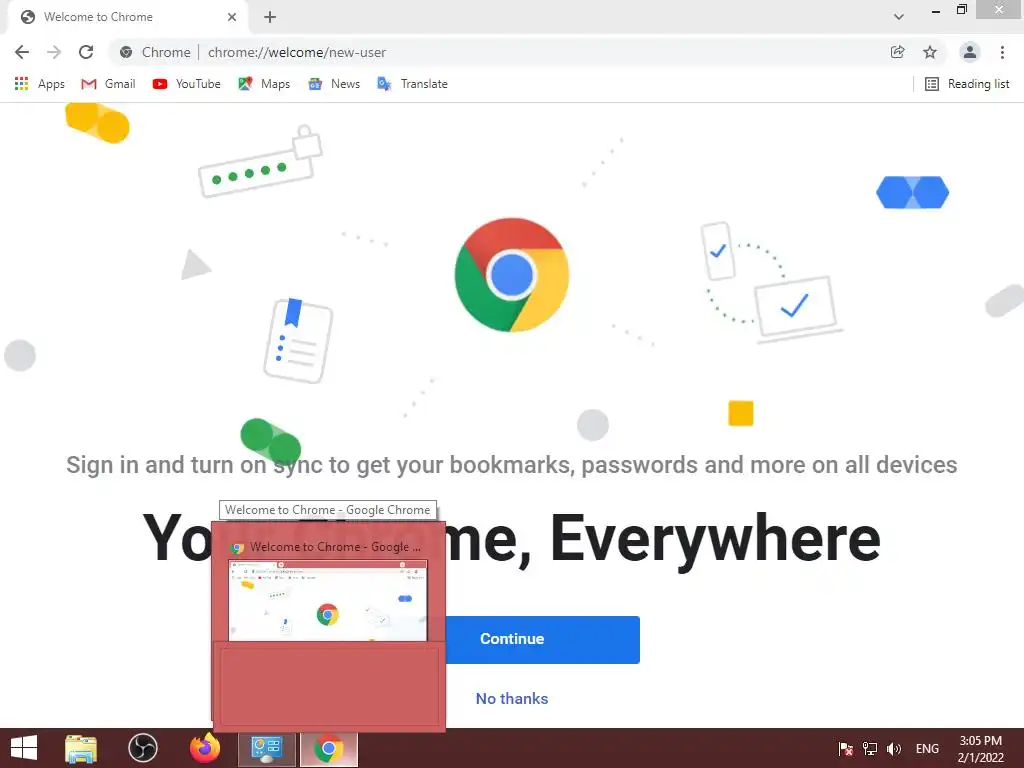Switch input language via ENG
The image size is (1024, 768).
[927, 749]
